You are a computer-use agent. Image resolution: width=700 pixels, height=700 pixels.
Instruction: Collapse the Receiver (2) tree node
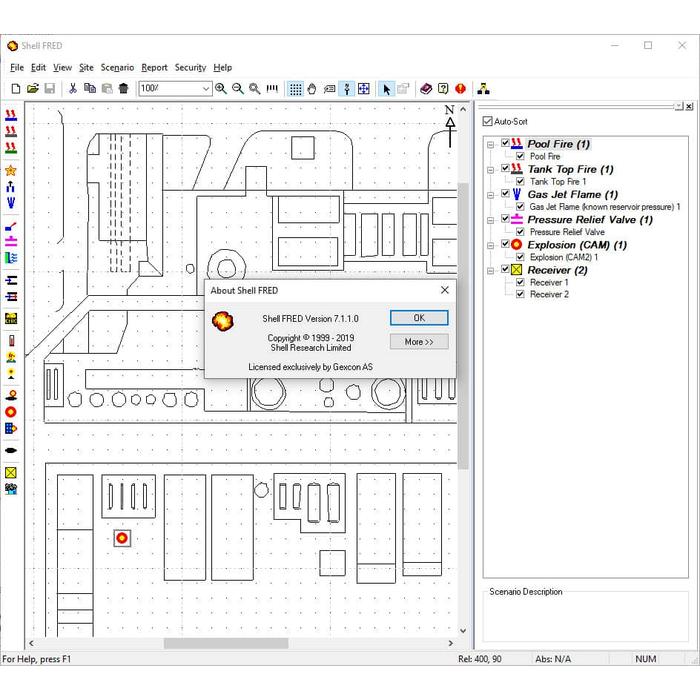pyautogui.click(x=491, y=271)
